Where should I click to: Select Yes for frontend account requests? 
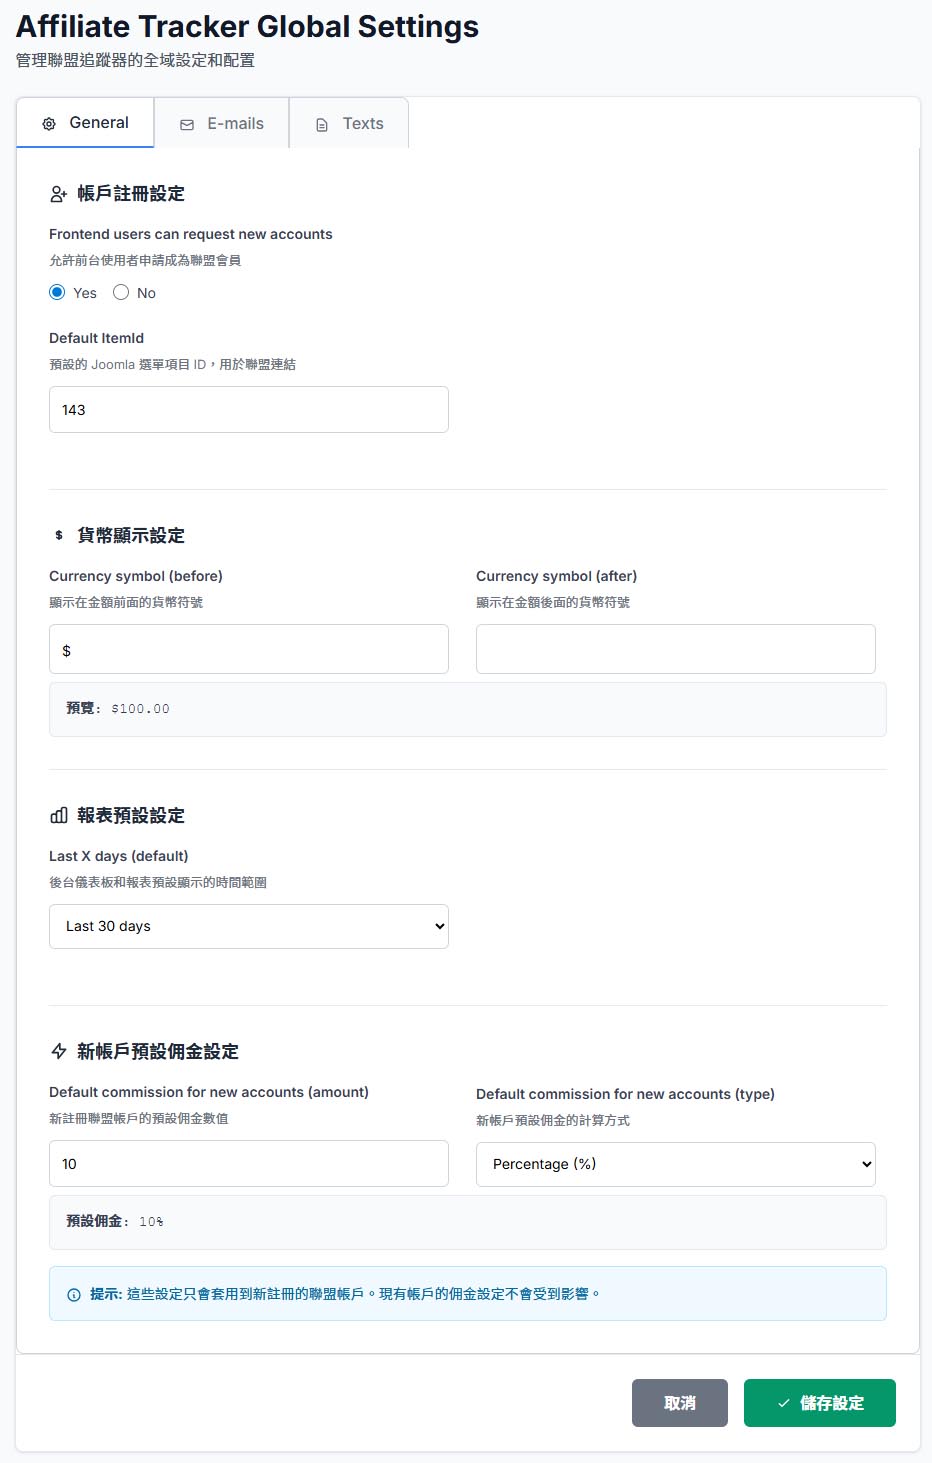click(x=57, y=292)
